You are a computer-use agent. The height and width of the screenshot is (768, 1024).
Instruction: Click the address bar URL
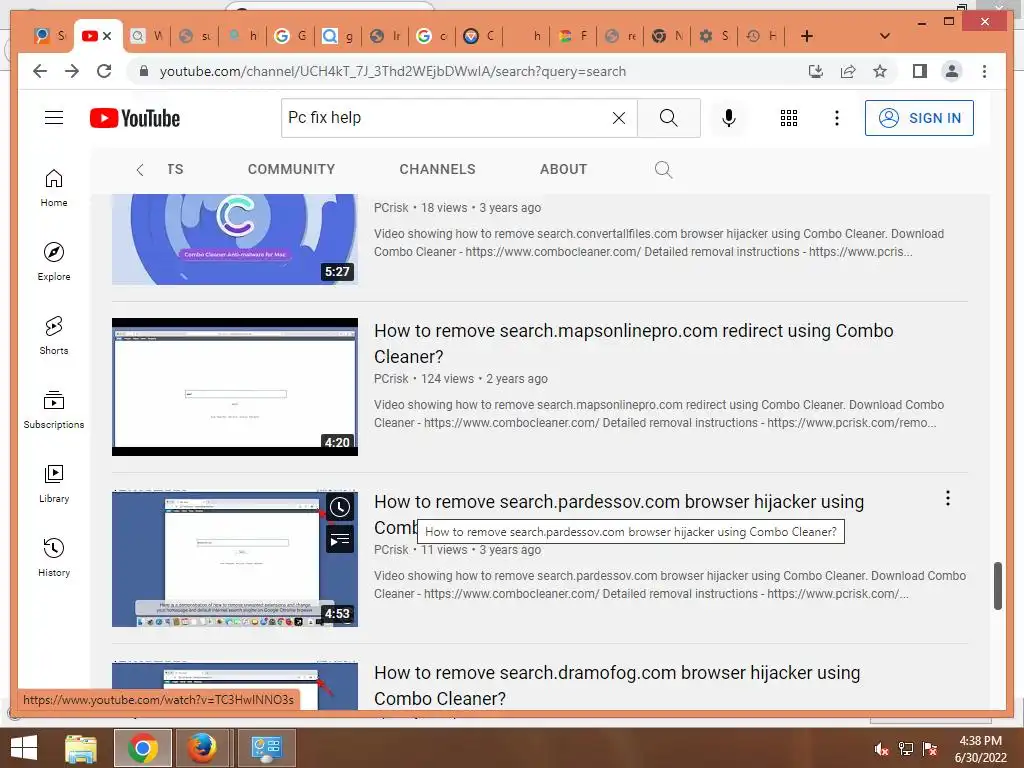coord(392,71)
